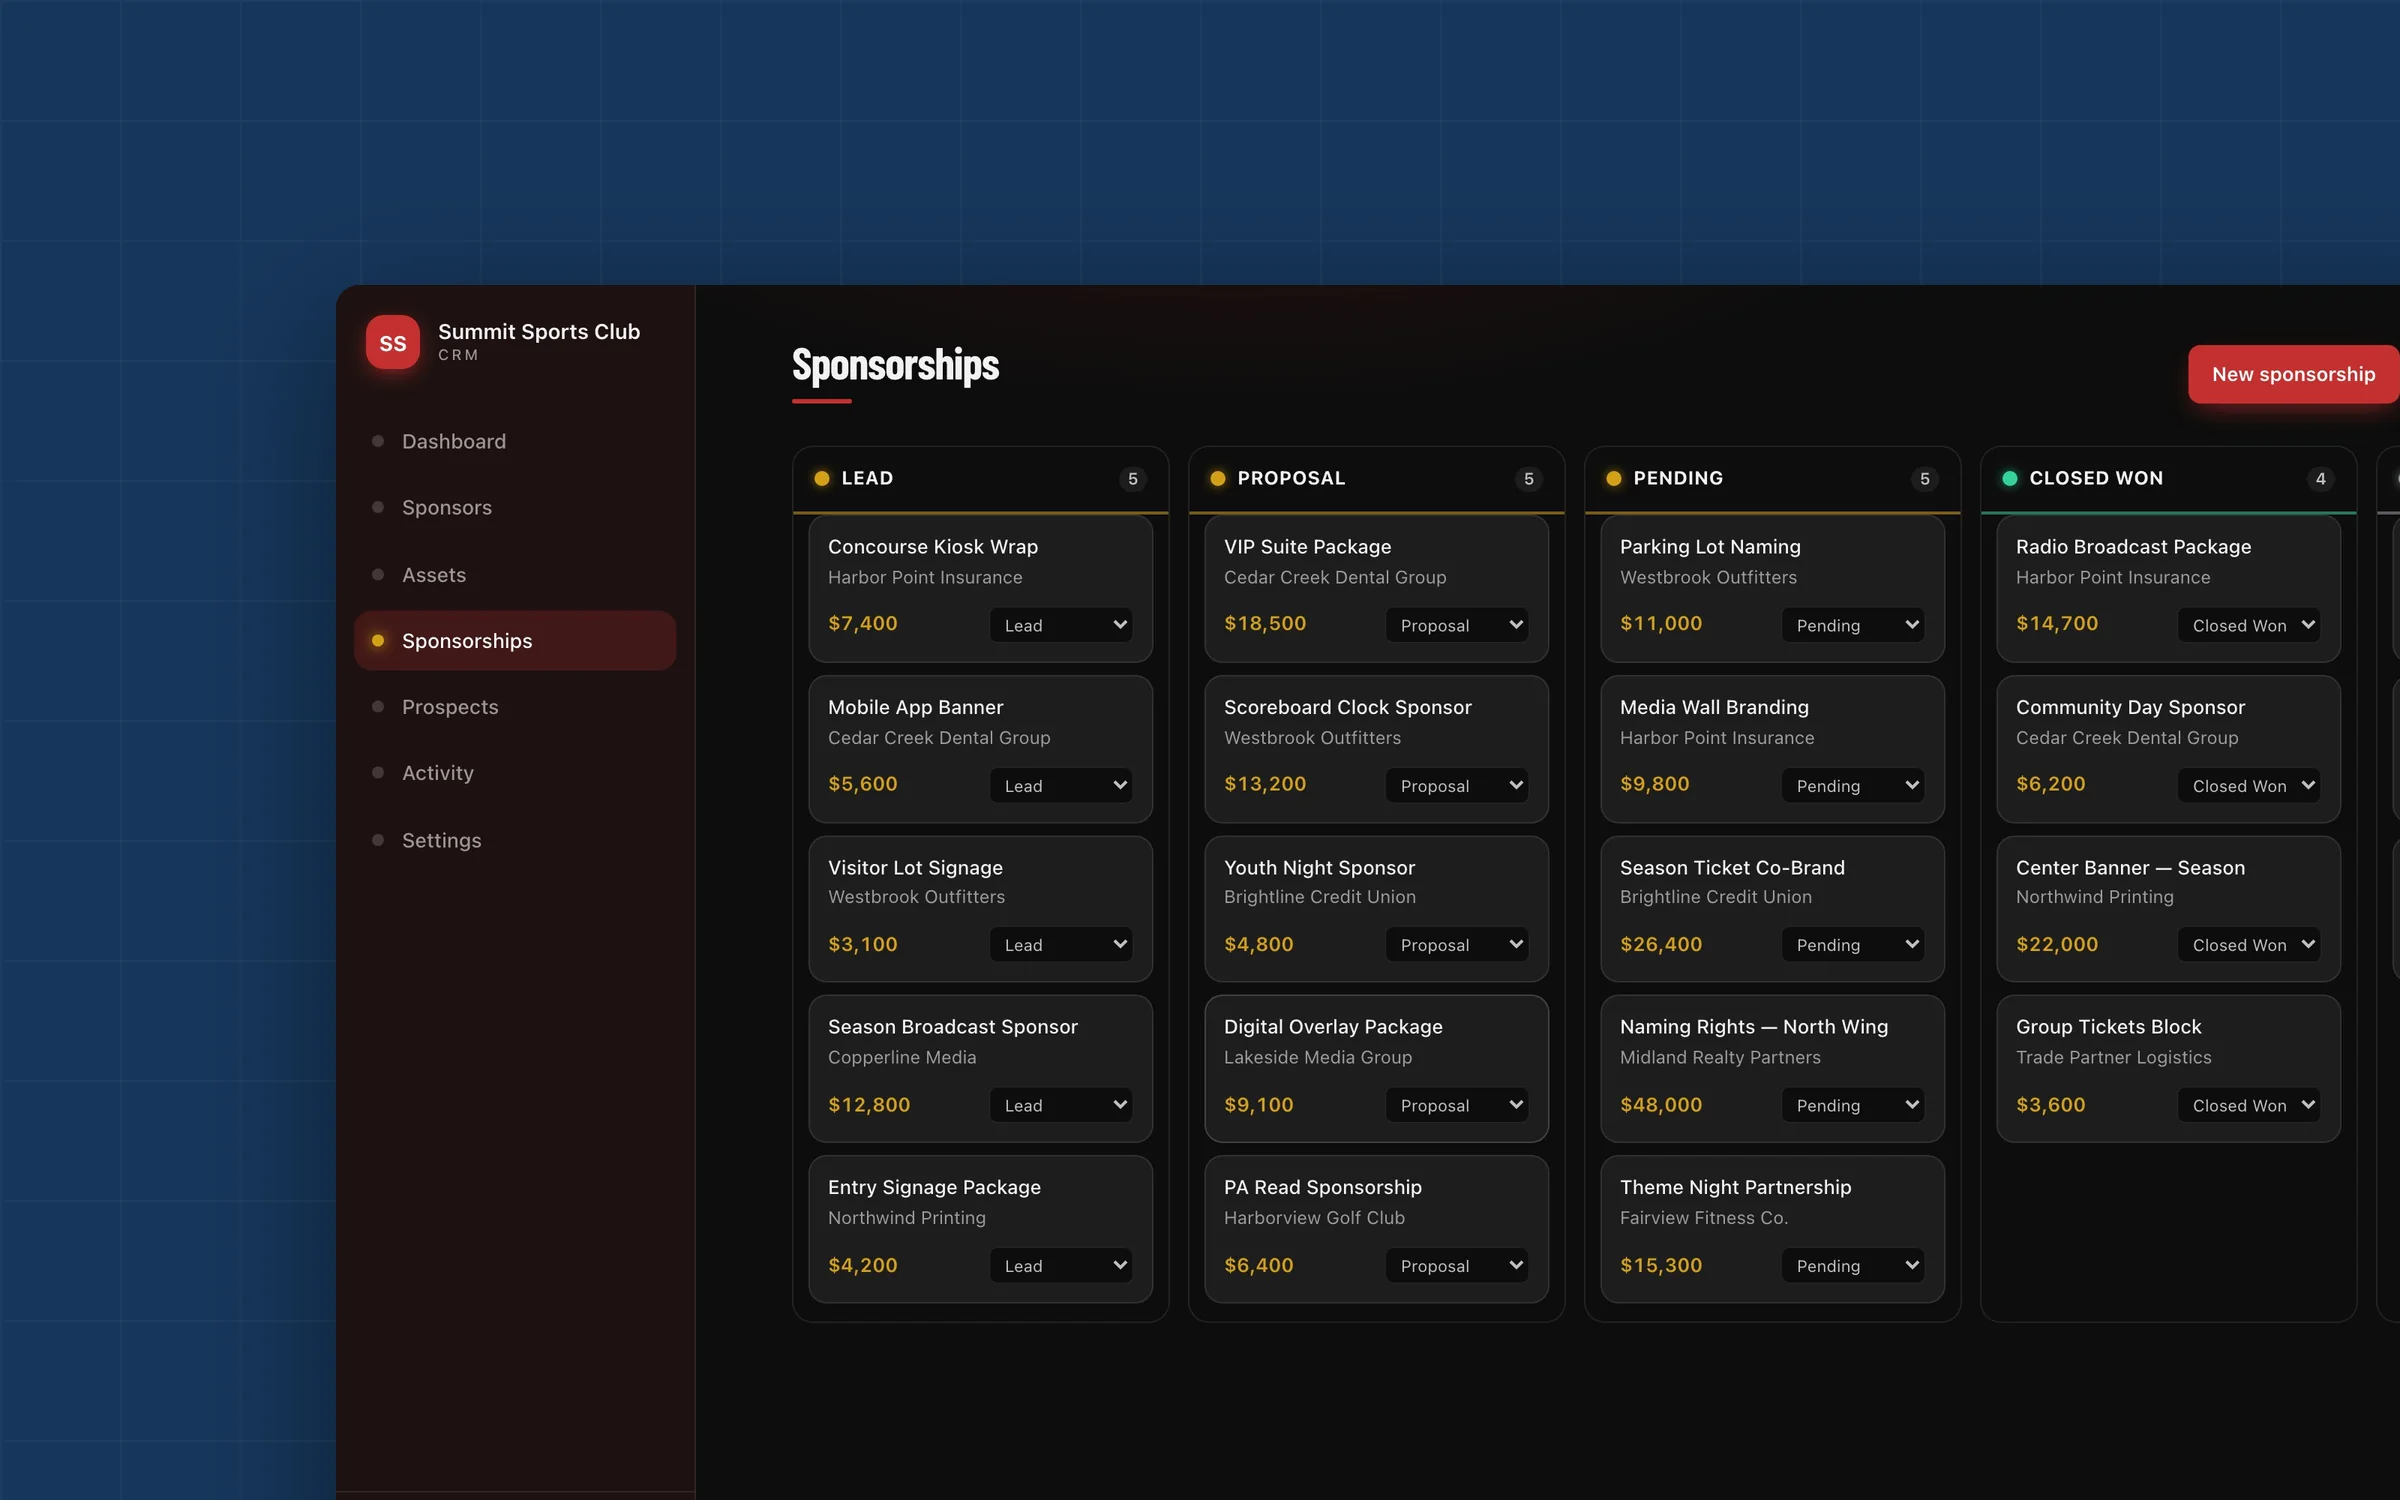Open stage dropdown for Visitor Lot Signage
The image size is (2400, 1500).
coord(1061,945)
